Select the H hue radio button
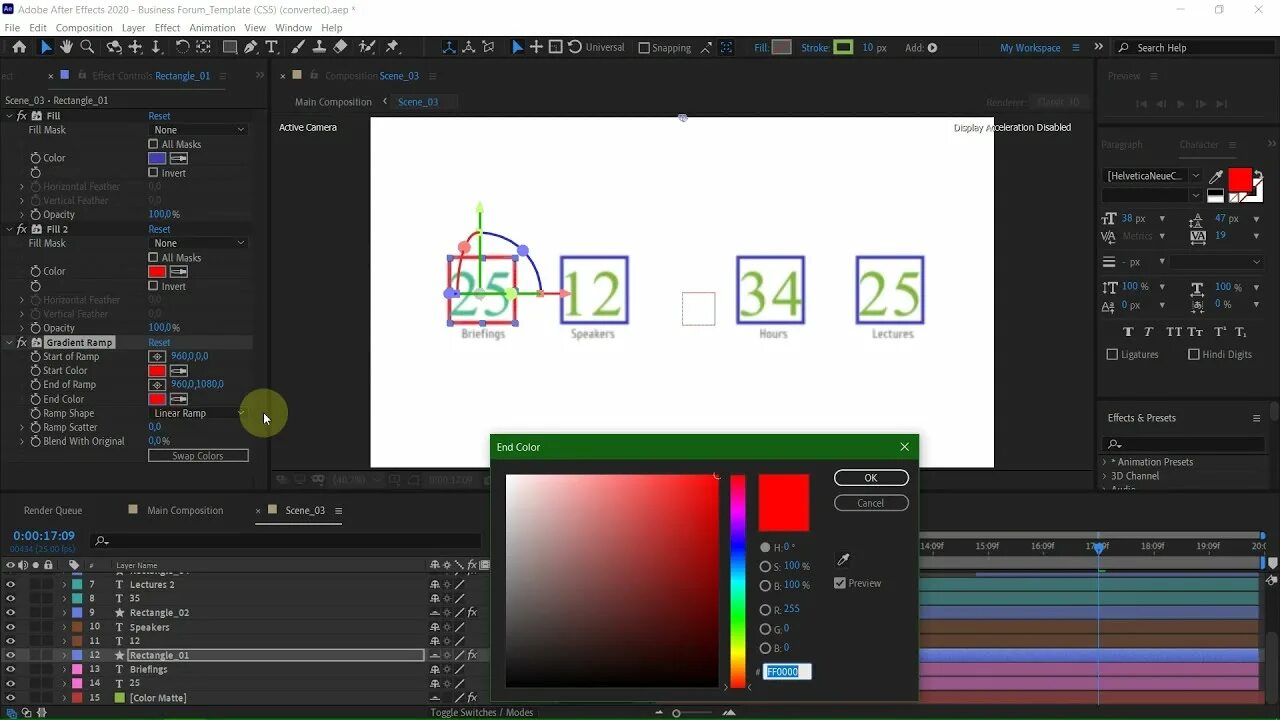The image size is (1280, 720). pos(765,547)
